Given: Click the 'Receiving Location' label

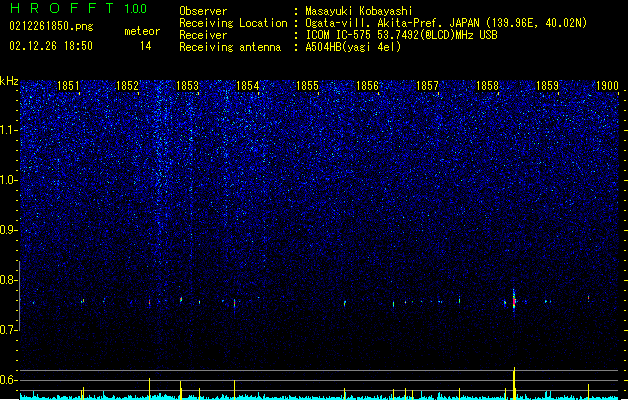Looking at the screenshot, I should (x=233, y=23).
